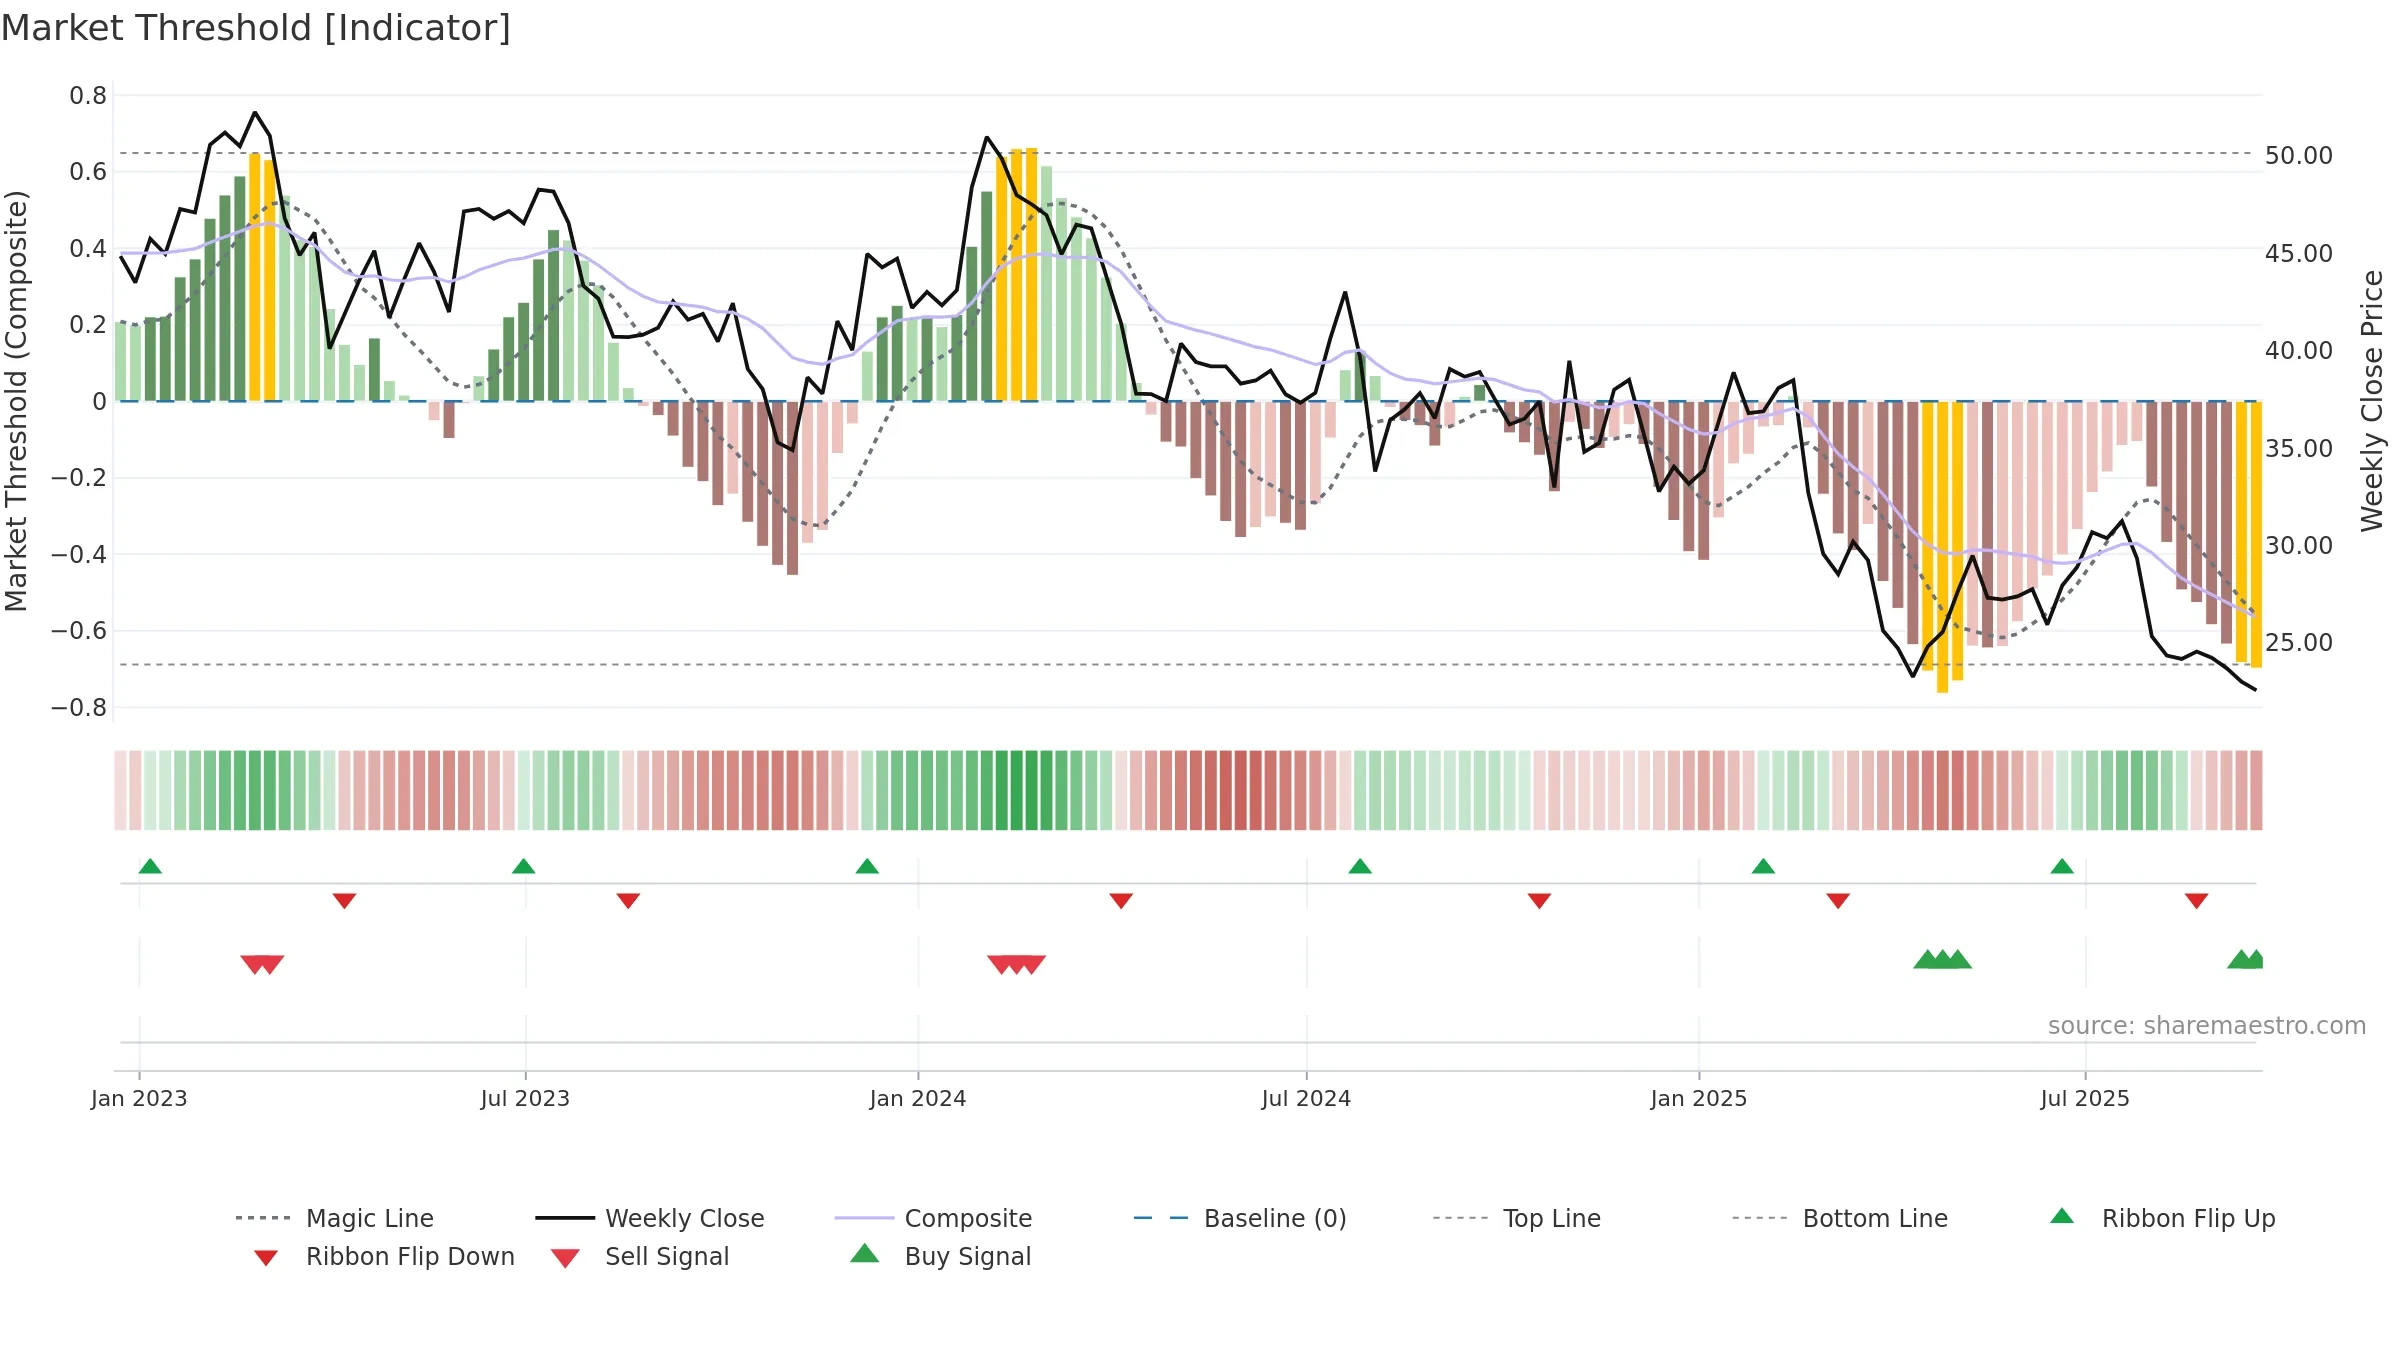
Task: Click the first red Ribbon Flip Down triangle in 2023
Action: 344,901
